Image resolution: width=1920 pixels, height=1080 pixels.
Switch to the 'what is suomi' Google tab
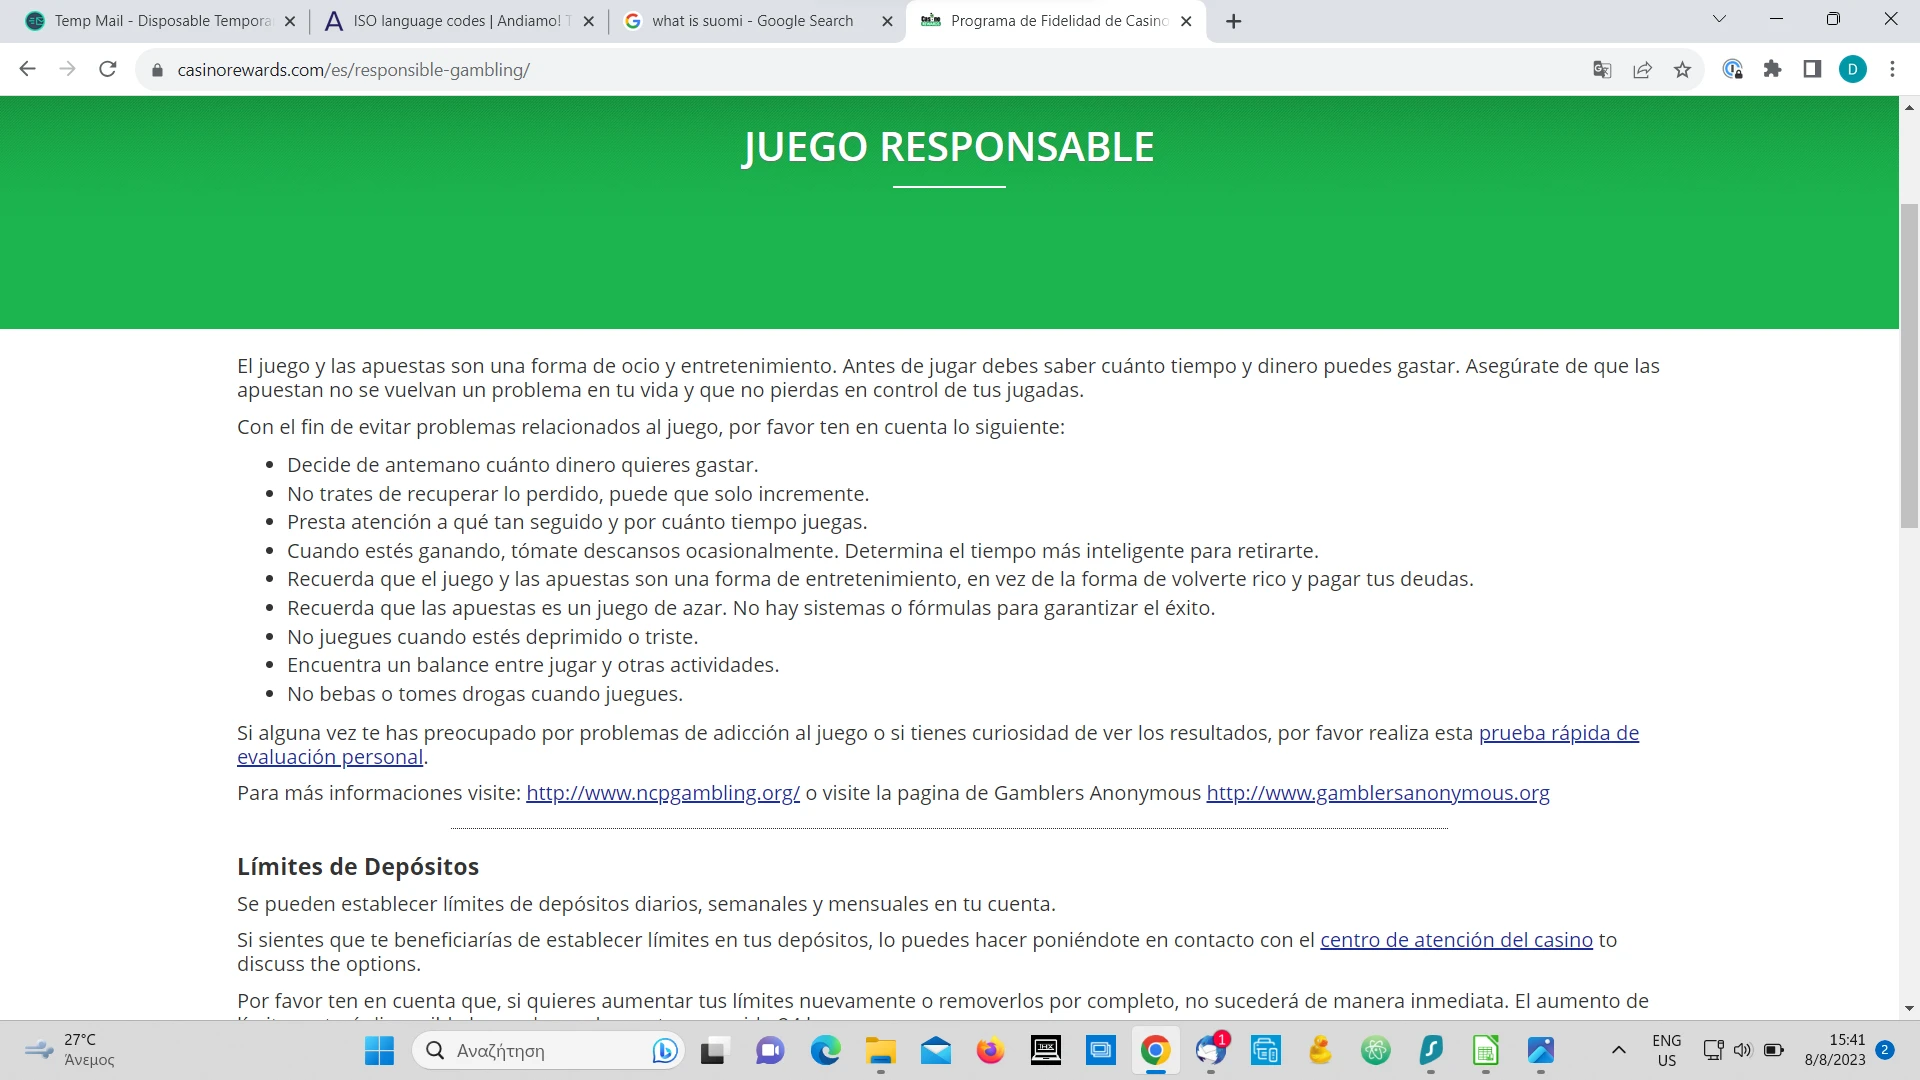click(757, 21)
